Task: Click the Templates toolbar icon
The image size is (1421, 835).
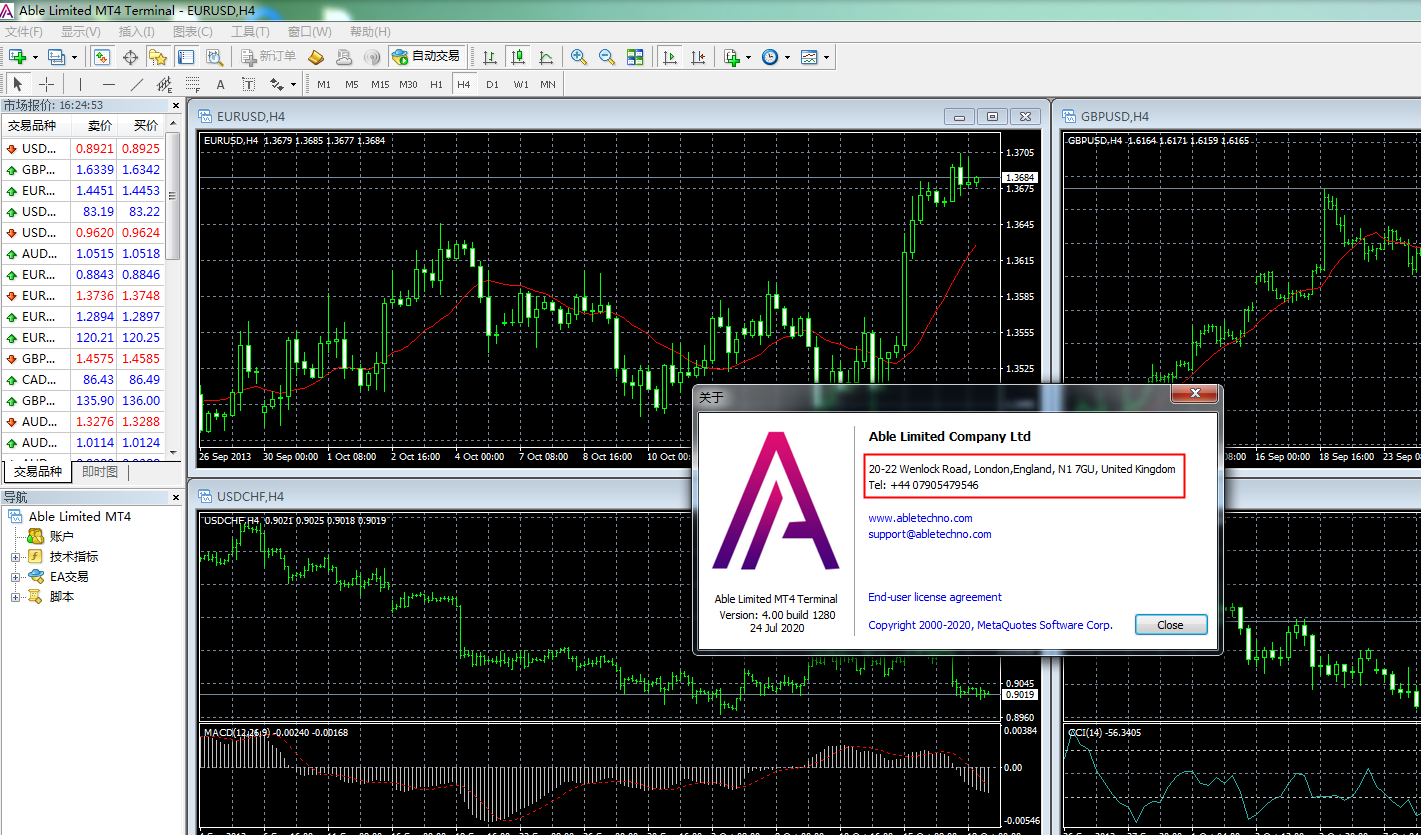Action: 809,57
